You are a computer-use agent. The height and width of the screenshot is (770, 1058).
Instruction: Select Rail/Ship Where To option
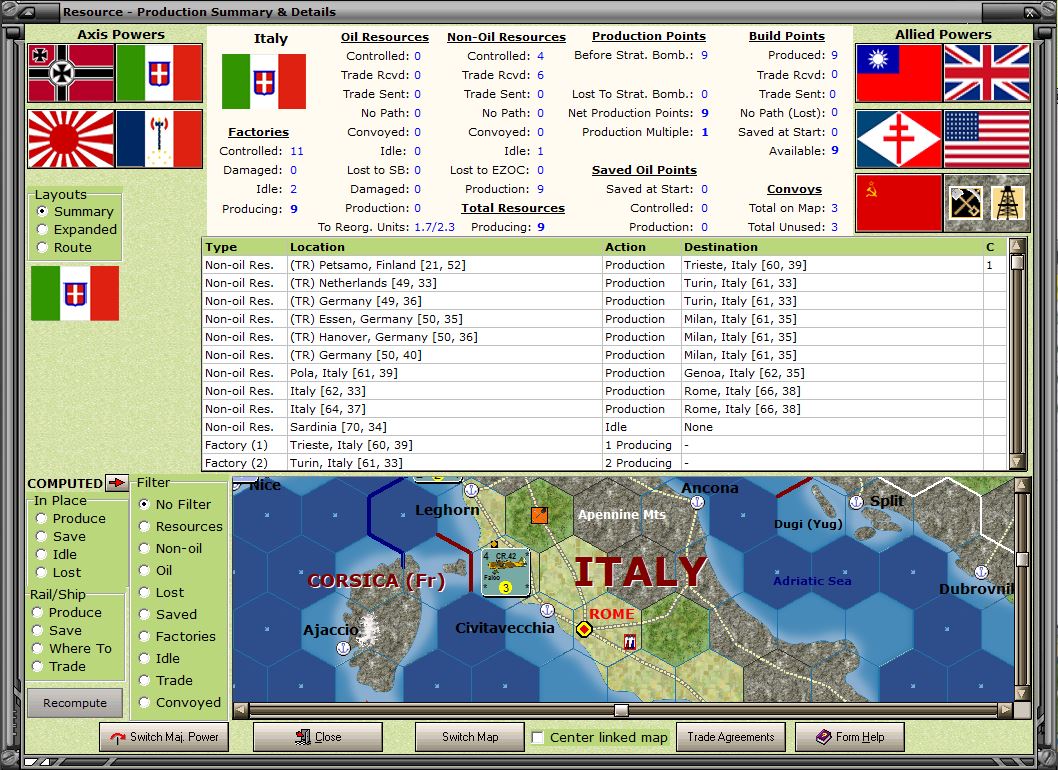point(72,649)
